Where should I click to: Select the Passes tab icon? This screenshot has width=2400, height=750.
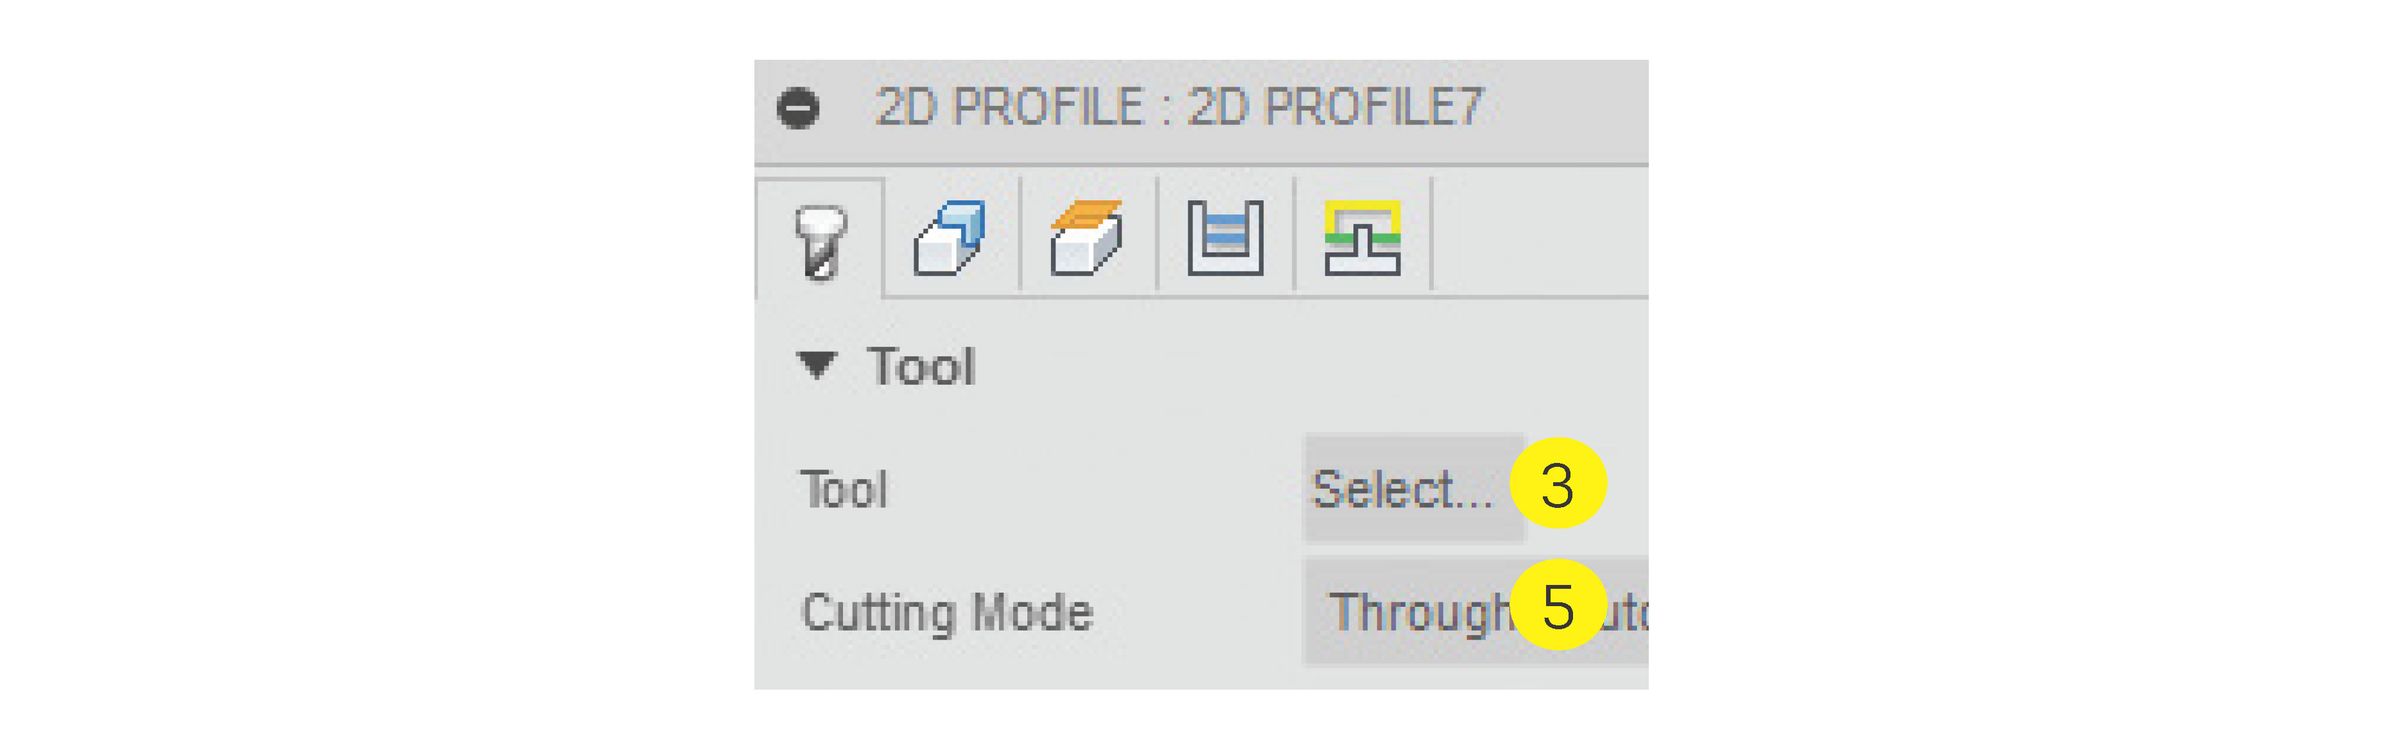[x=1225, y=238]
